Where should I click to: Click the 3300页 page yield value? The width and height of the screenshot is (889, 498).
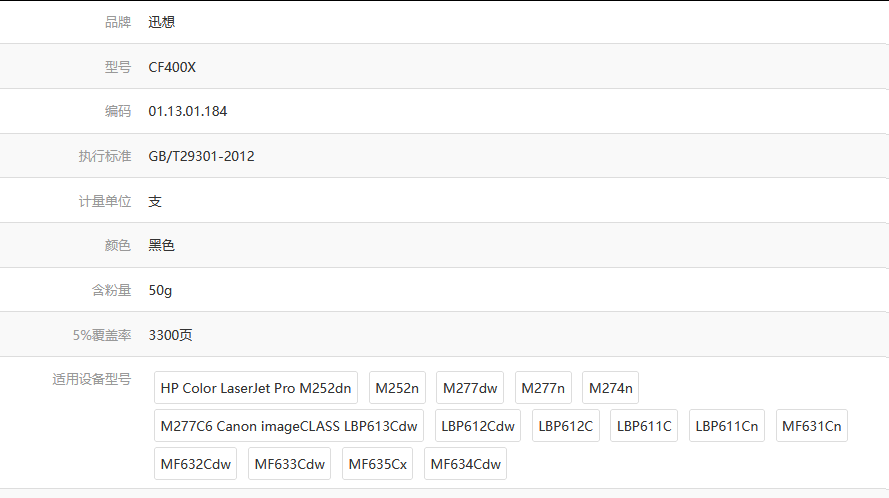click(x=170, y=335)
